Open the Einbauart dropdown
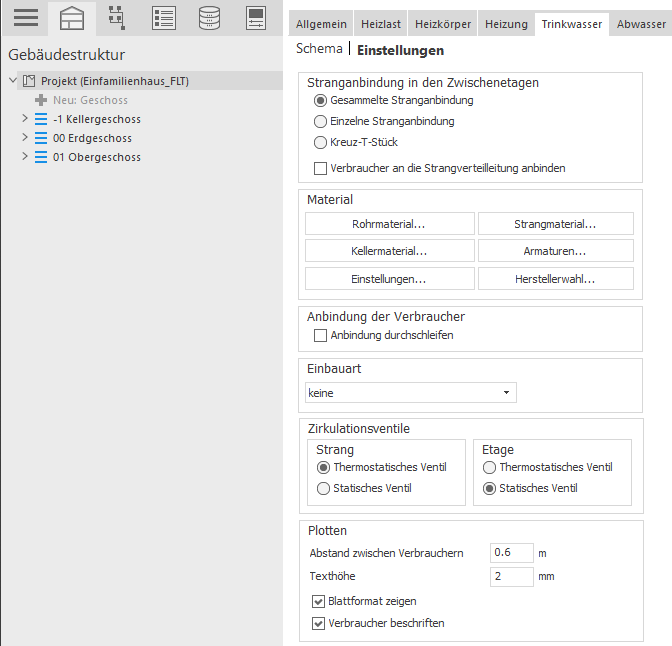This screenshot has height=646, width=672. [x=411, y=393]
